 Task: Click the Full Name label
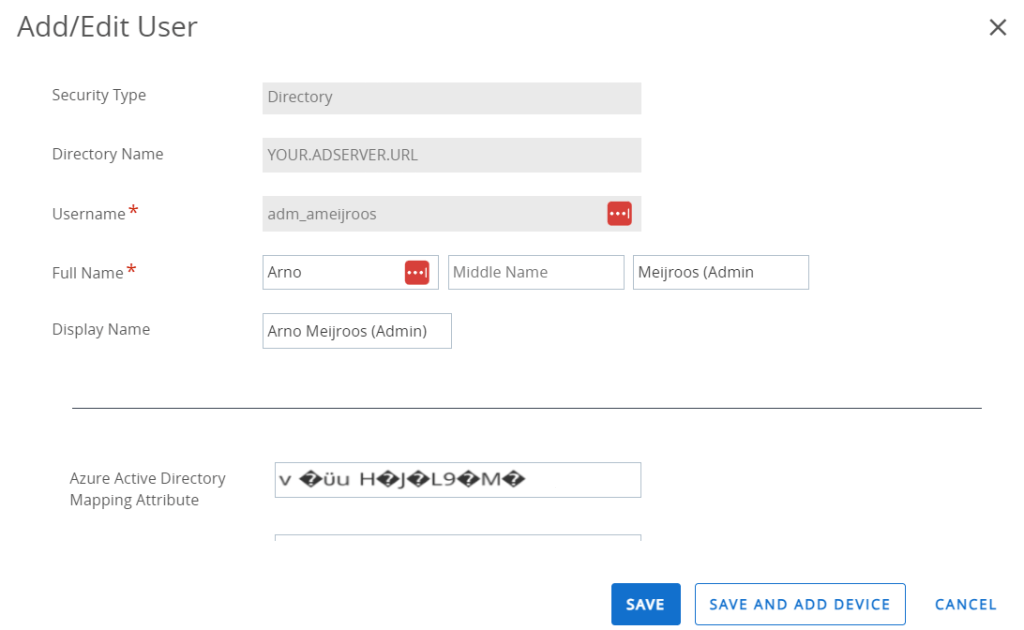(x=88, y=273)
